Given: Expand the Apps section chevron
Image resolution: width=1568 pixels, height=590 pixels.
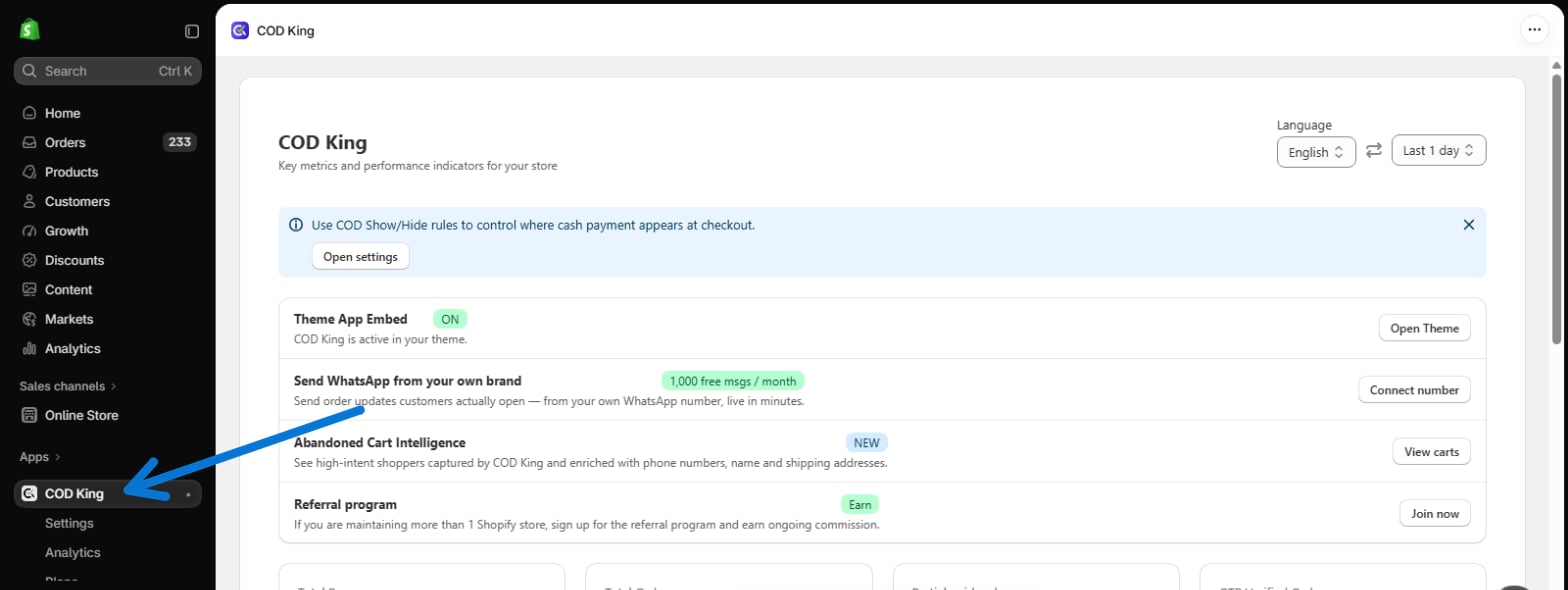Looking at the screenshot, I should [x=57, y=457].
